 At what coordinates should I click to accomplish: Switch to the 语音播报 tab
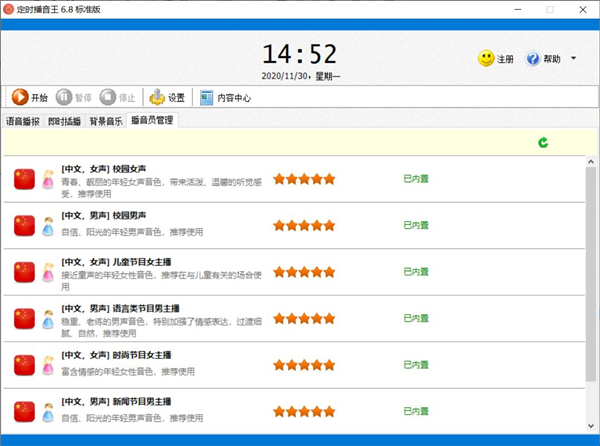(23, 121)
